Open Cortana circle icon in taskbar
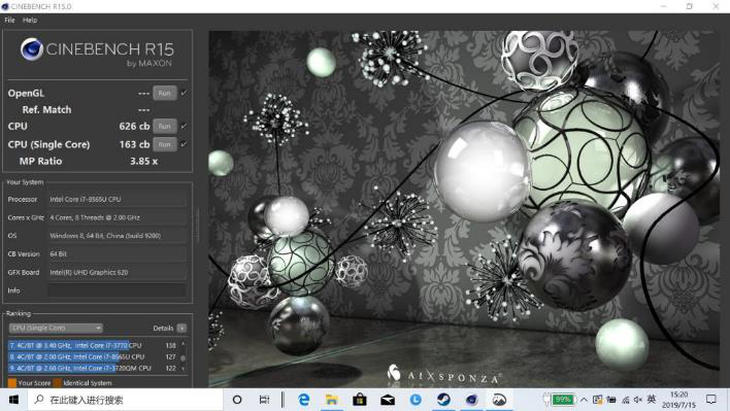 pyautogui.click(x=237, y=400)
